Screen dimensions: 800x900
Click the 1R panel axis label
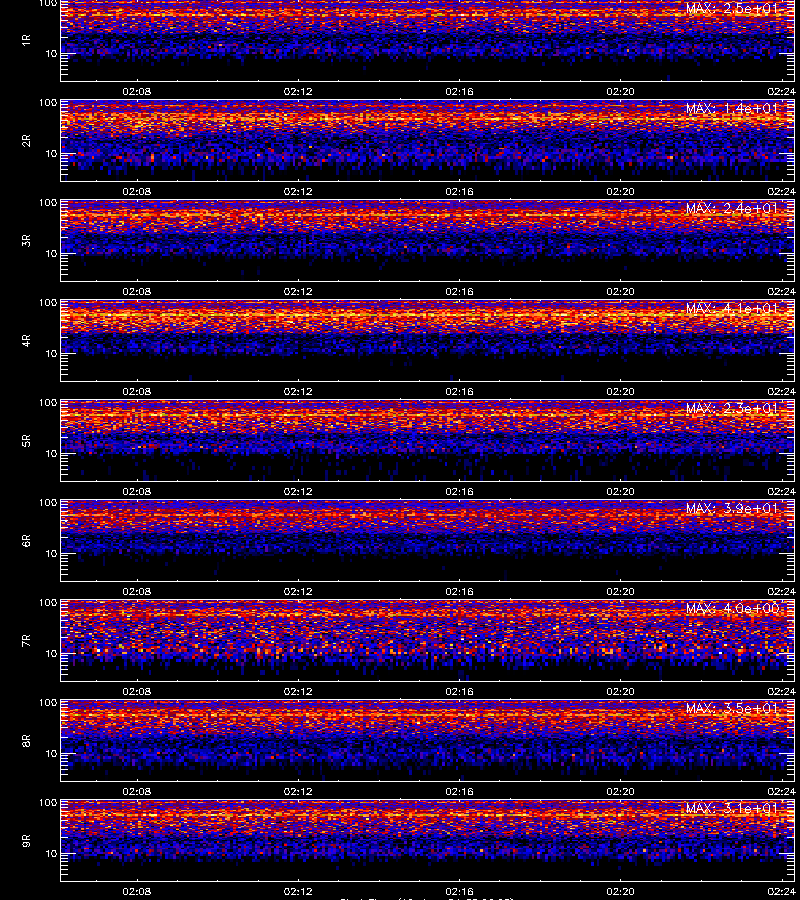coord(26,40)
